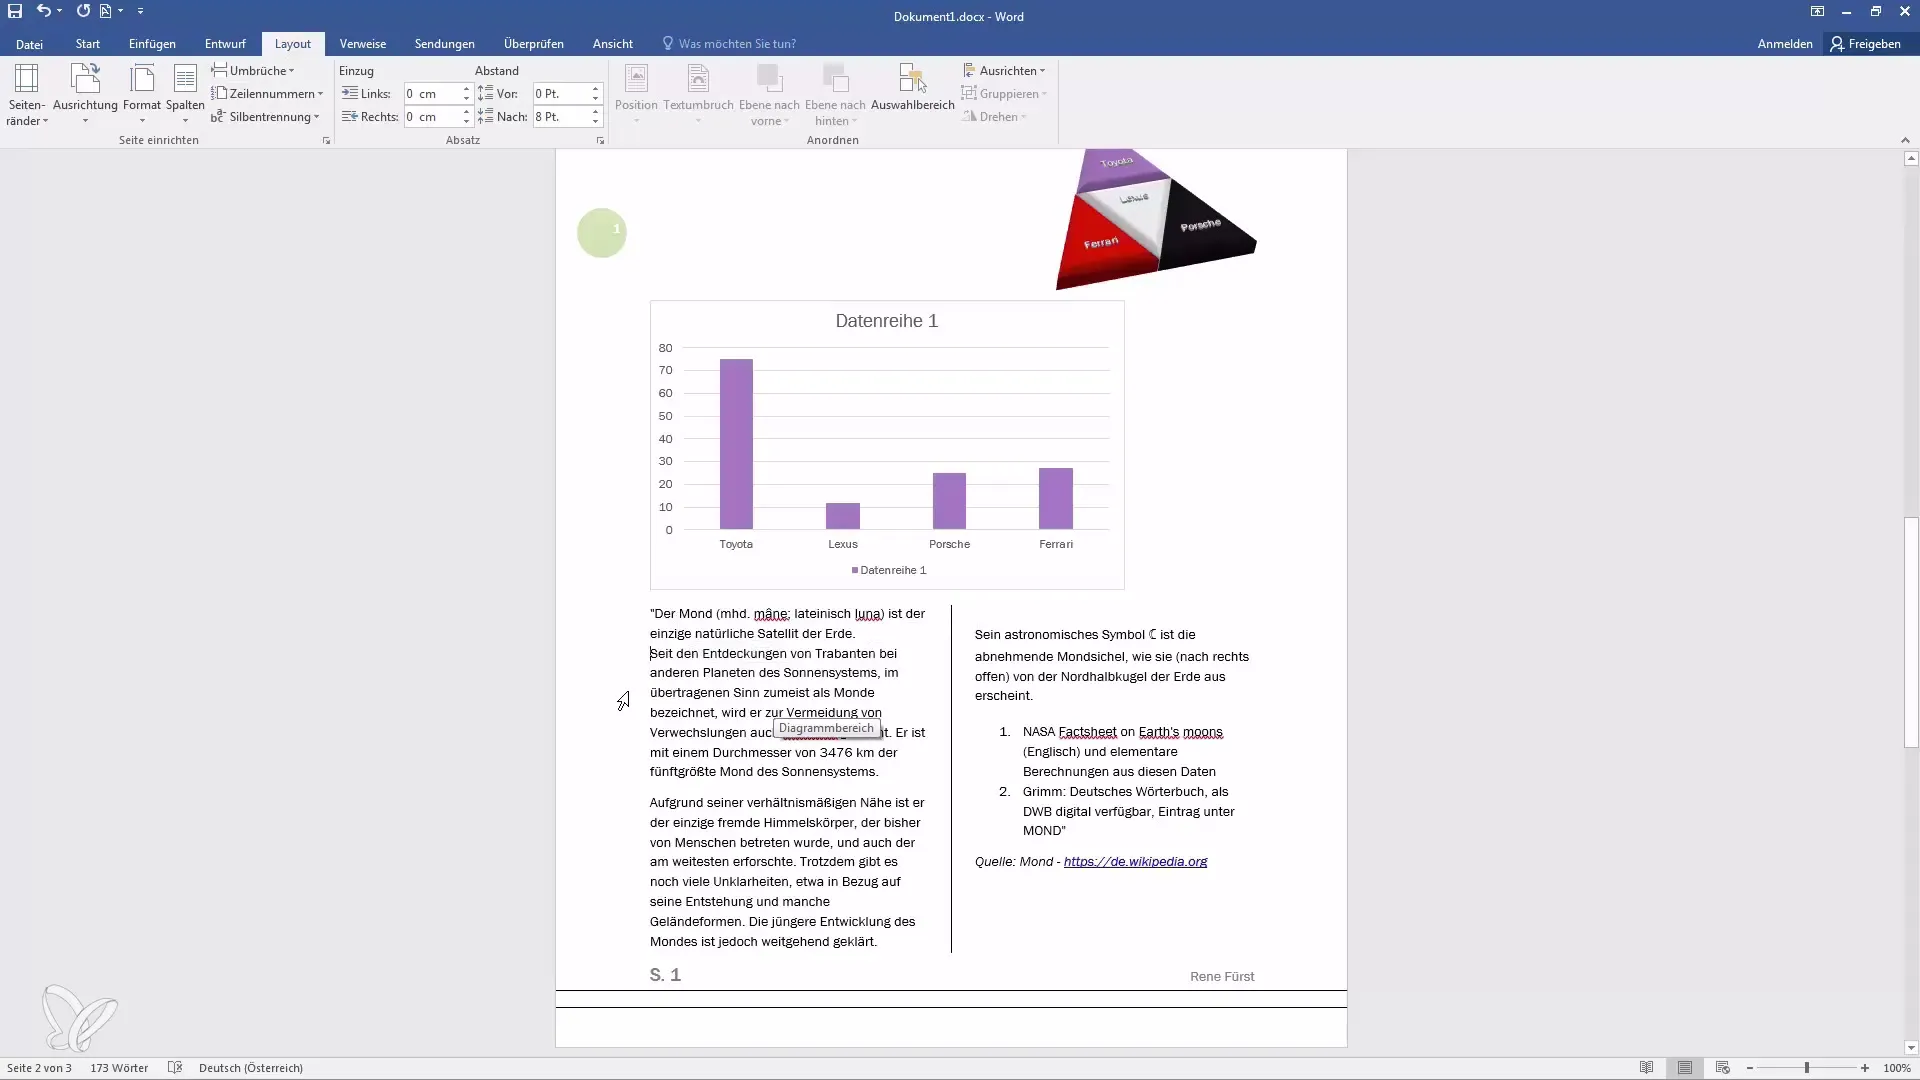1920x1080 pixels.
Task: Open Ausrichtung orientation menu
Action: point(85,95)
